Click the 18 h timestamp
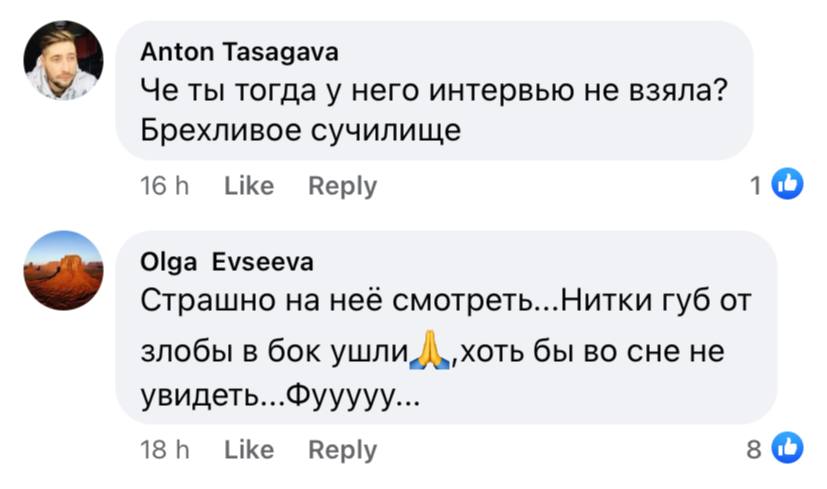Viewport: 827px width, 489px height. click(165, 451)
